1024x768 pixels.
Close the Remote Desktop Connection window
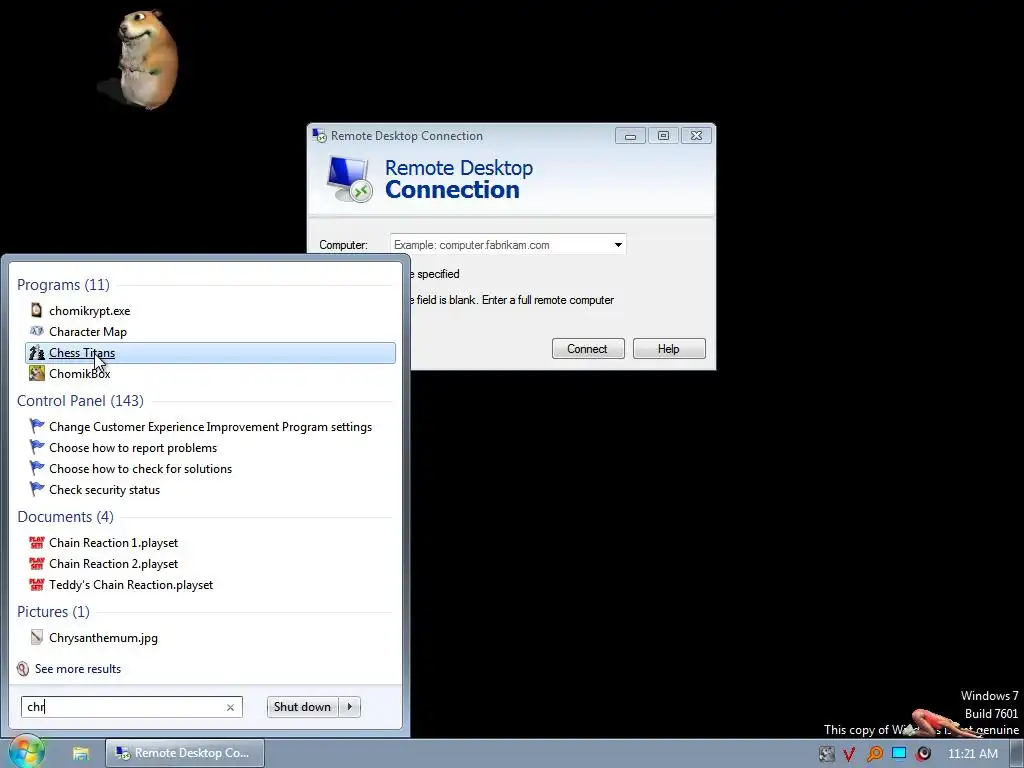click(696, 136)
